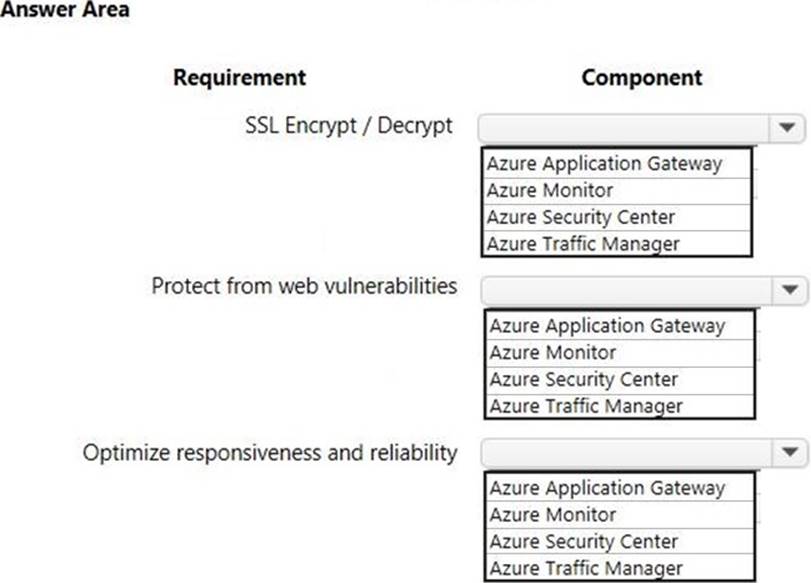Expand the Protect from web vulnerabilities dropdown arrow
Image resolution: width=811 pixels, height=583 pixels.
[789, 290]
